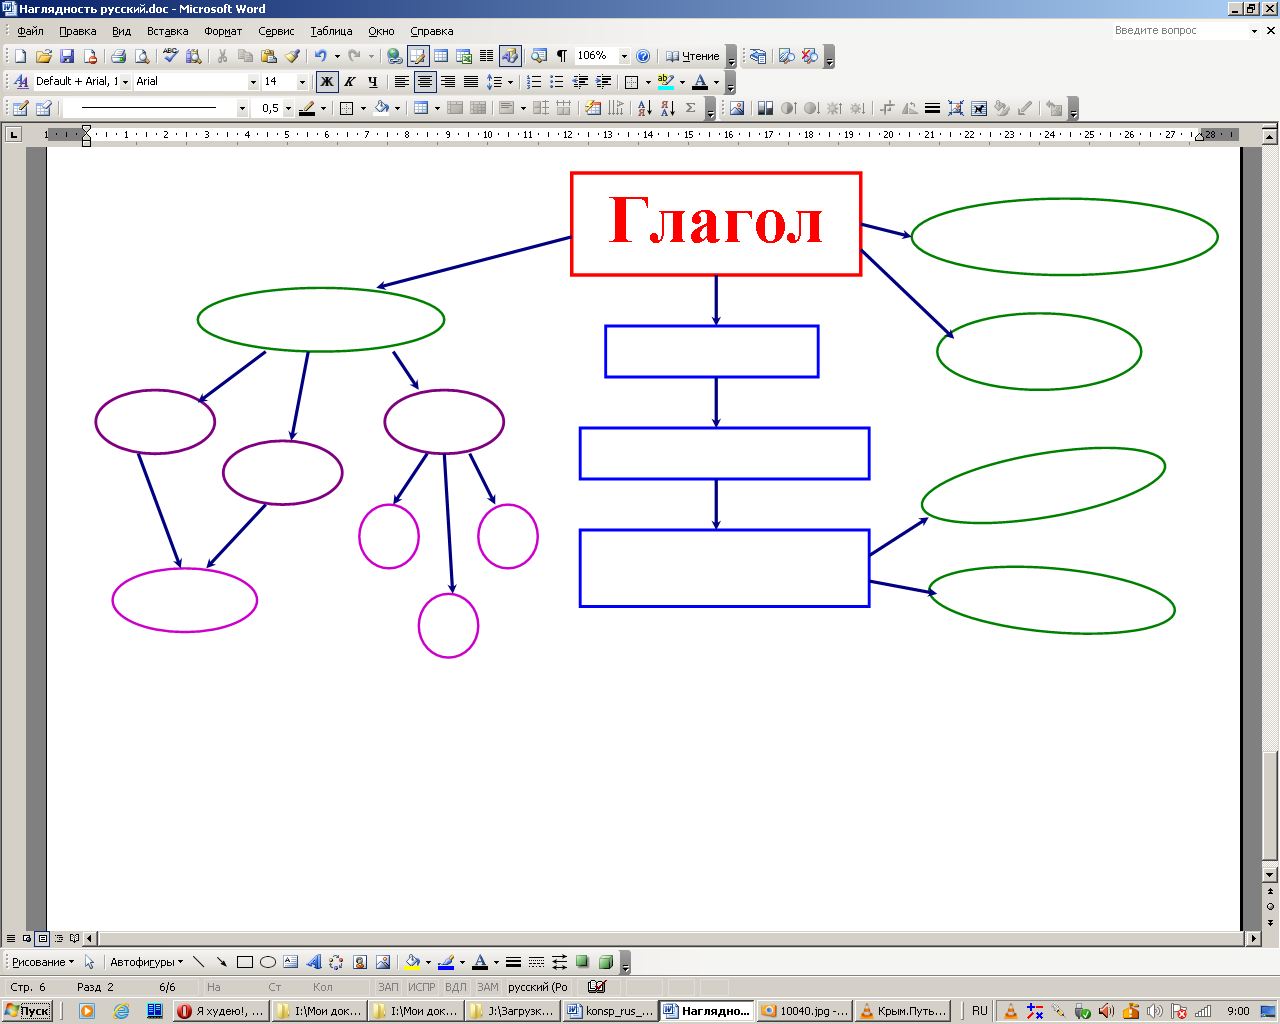Decrease the paragraph indent
Image resolution: width=1280 pixels, height=1024 pixels.
click(x=580, y=82)
